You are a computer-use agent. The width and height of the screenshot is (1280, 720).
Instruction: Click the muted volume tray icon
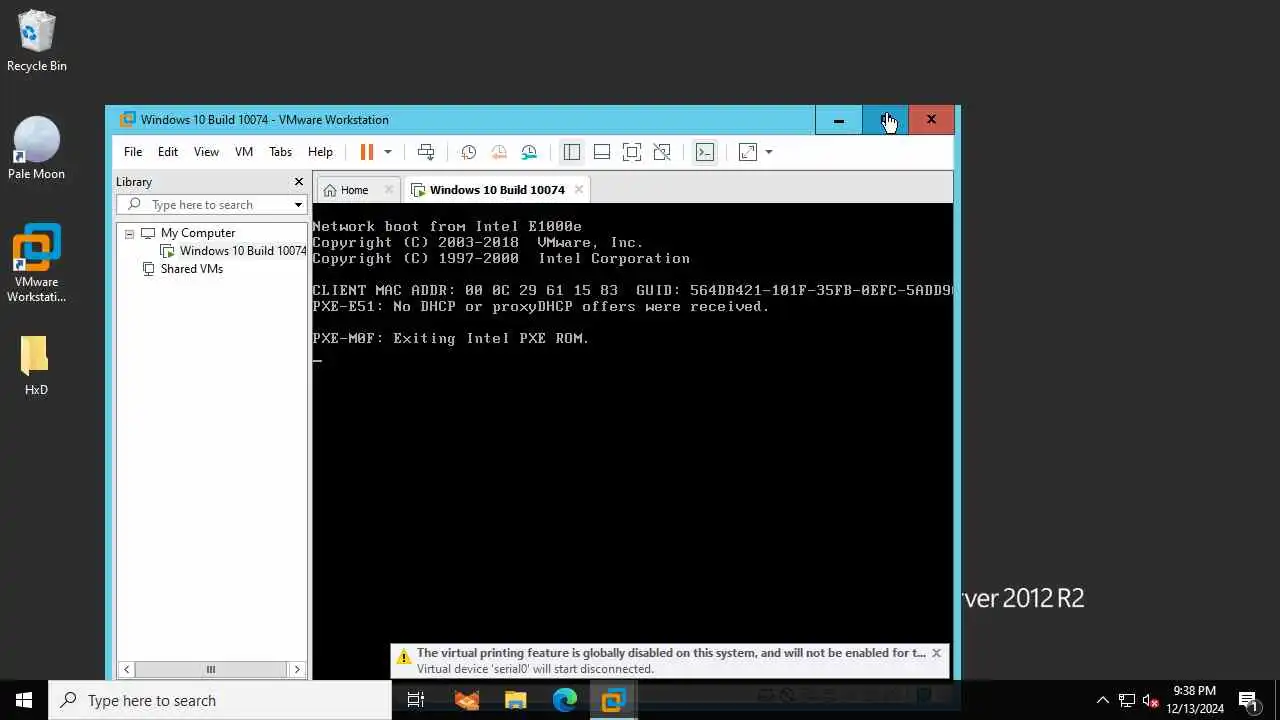[x=1150, y=700]
